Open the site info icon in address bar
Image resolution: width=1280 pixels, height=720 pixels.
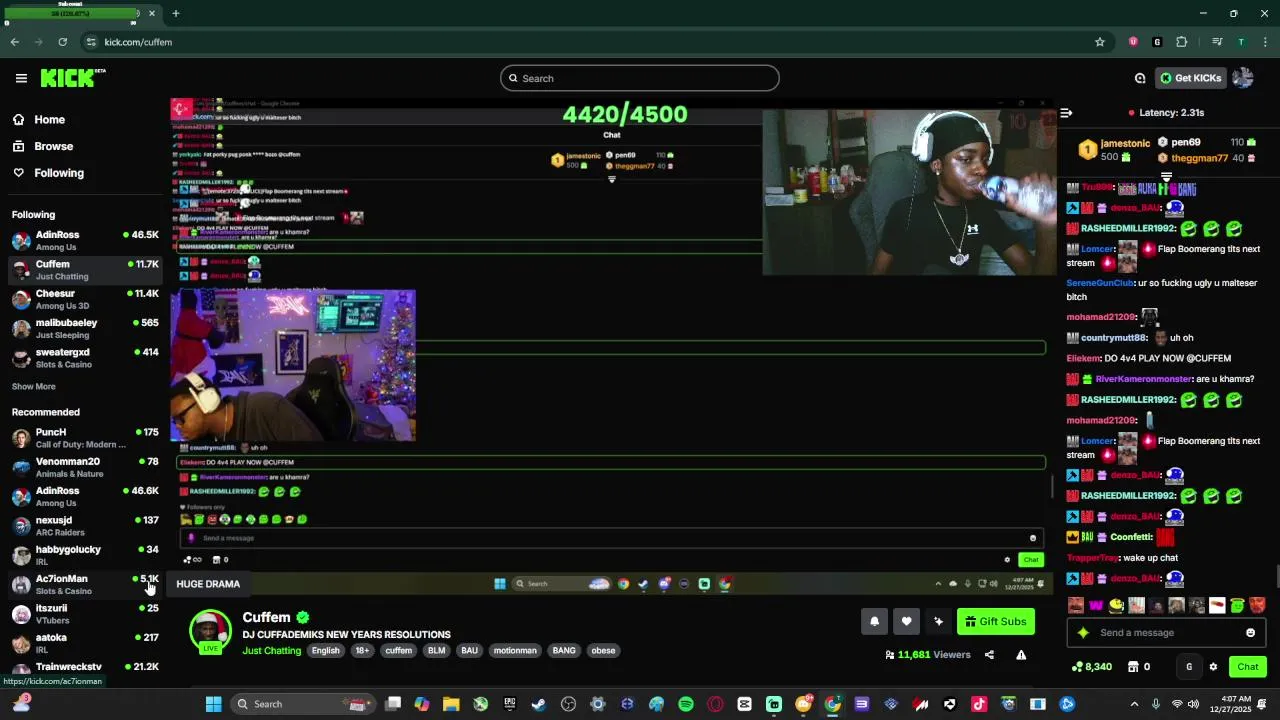click(91, 42)
